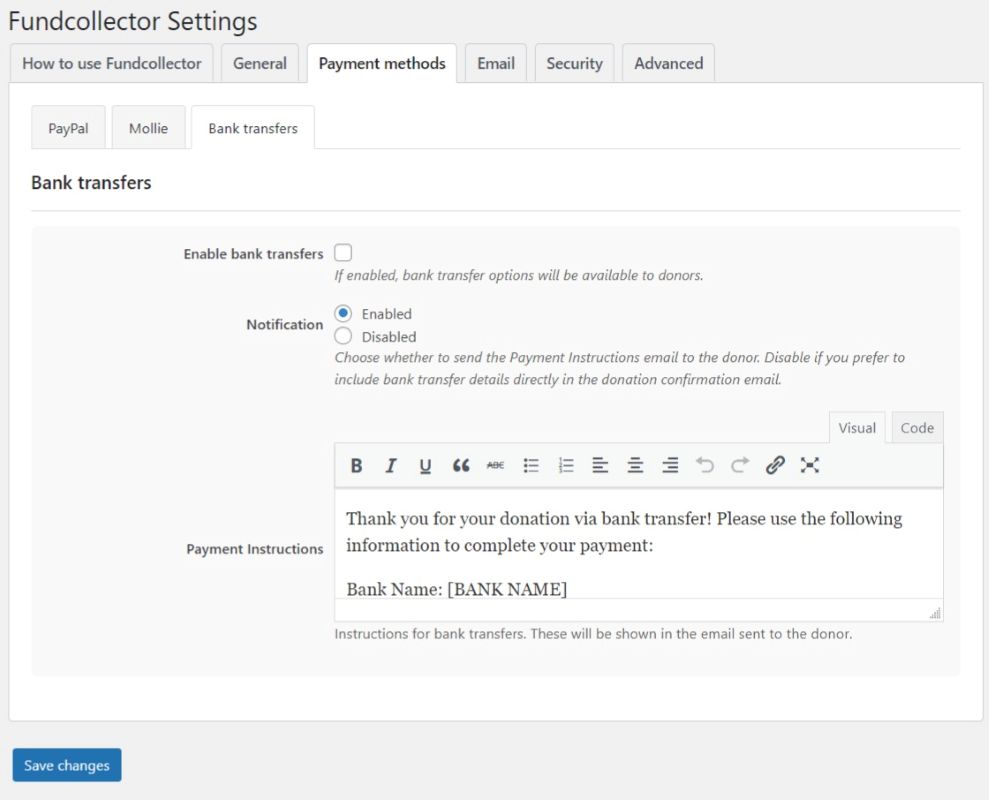
Task: Enable bank transfers for donors
Action: [x=345, y=253]
